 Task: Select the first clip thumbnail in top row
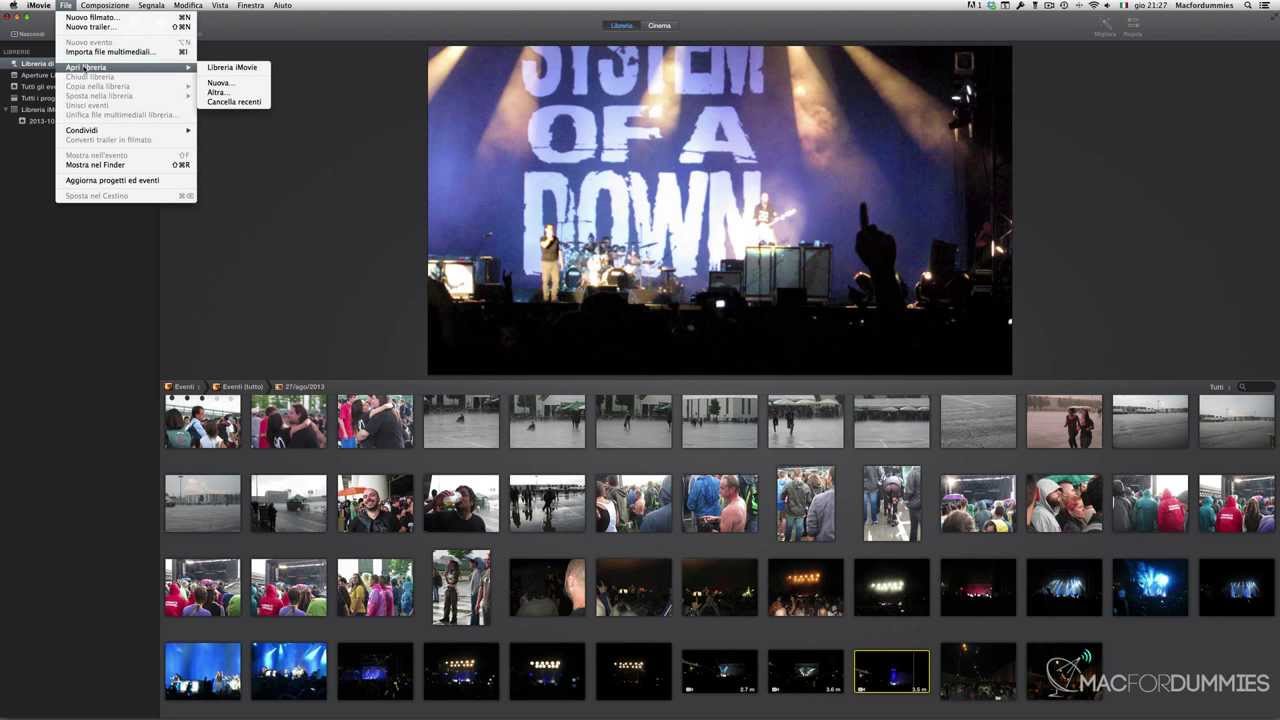click(x=203, y=421)
